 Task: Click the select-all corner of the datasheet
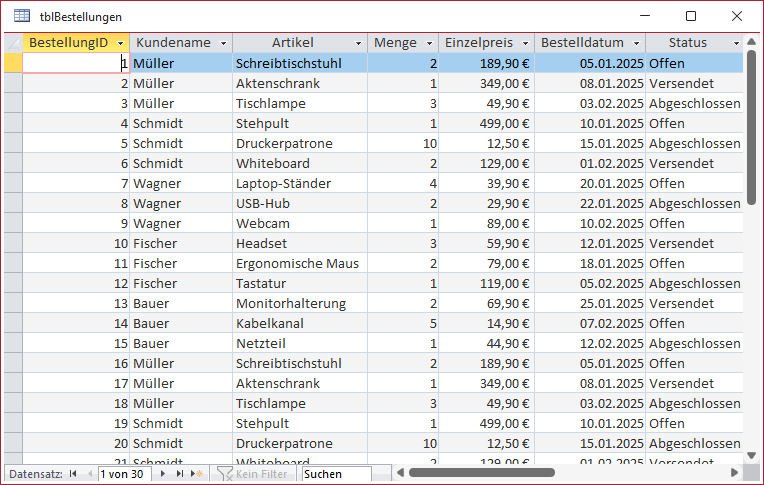click(x=12, y=43)
